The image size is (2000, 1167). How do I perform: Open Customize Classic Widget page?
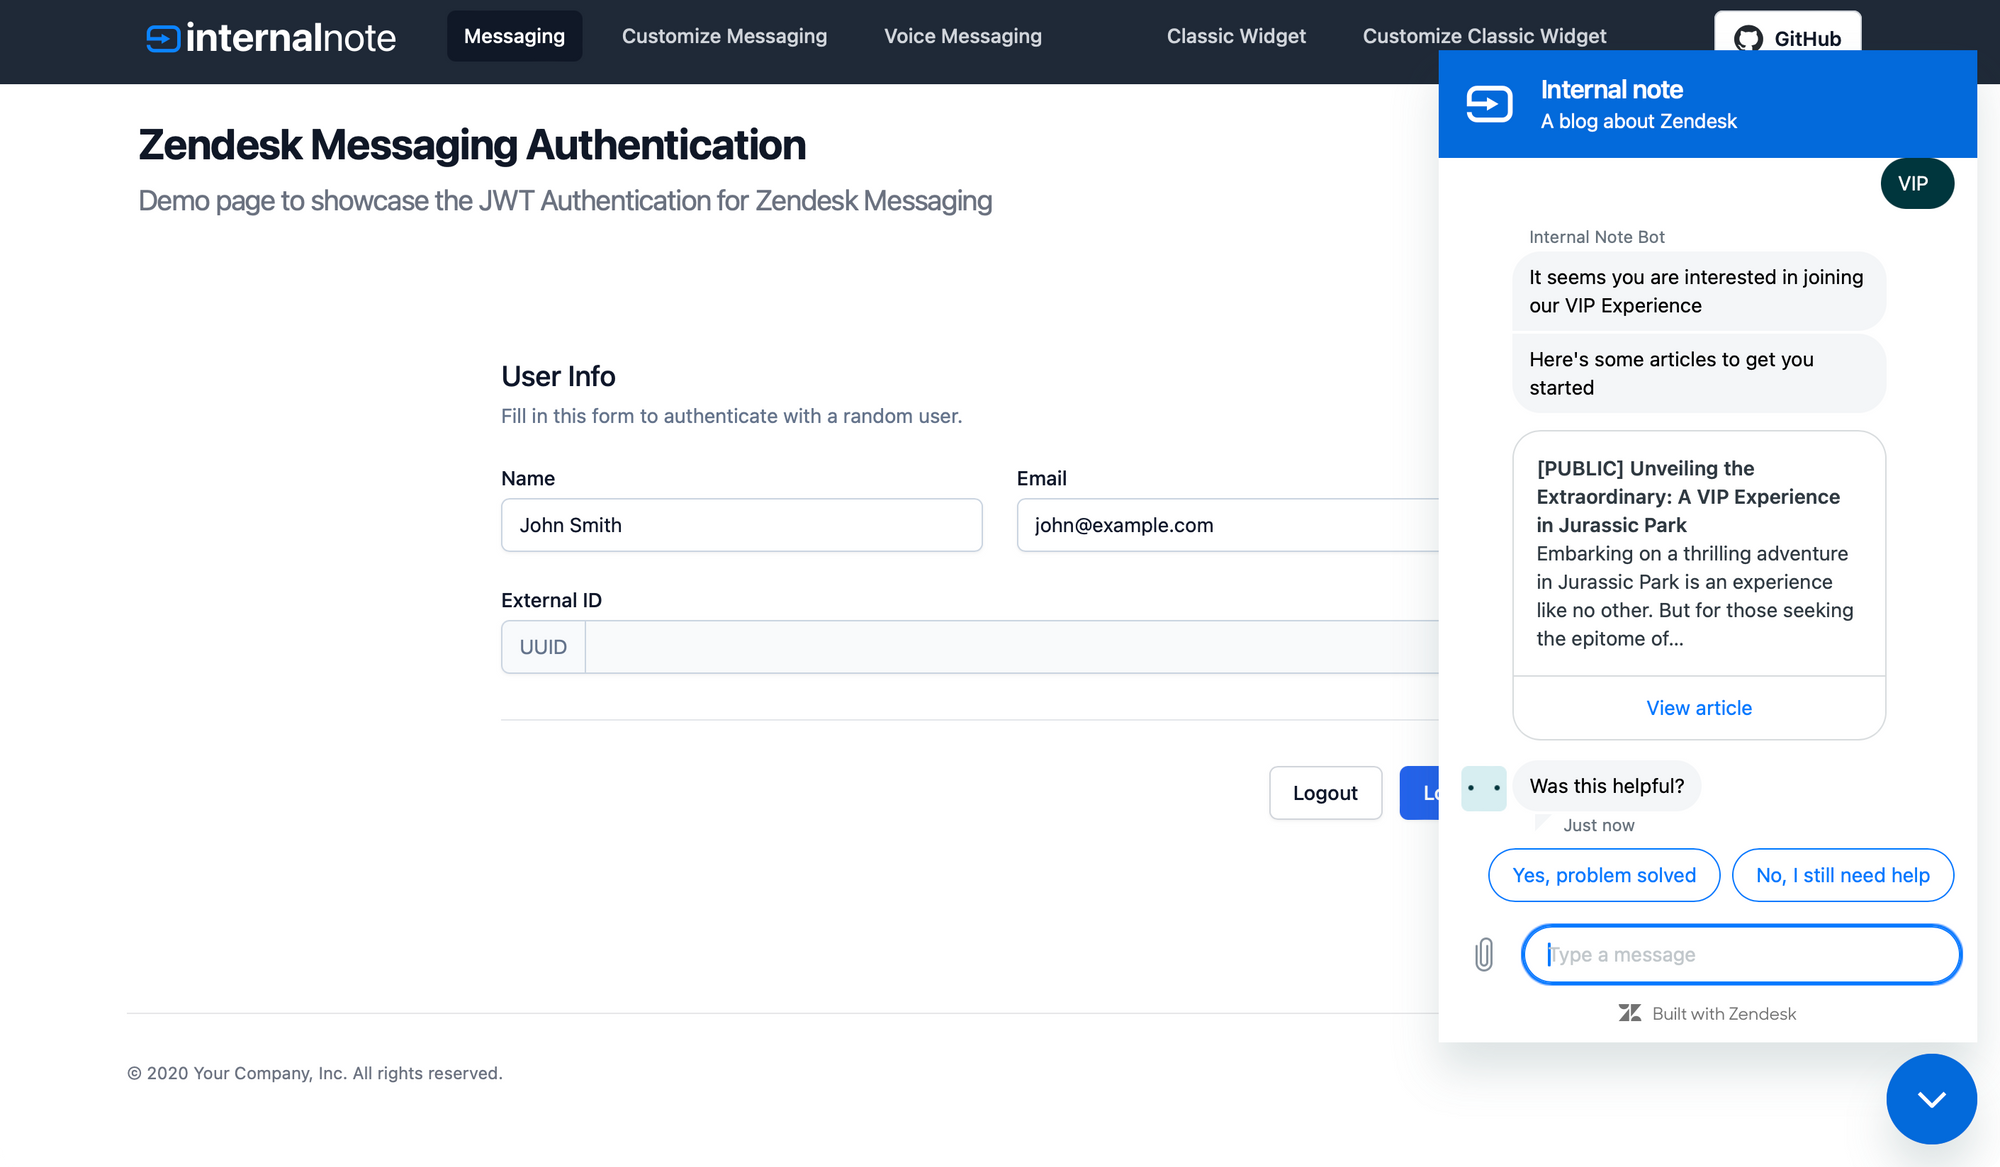1484,36
